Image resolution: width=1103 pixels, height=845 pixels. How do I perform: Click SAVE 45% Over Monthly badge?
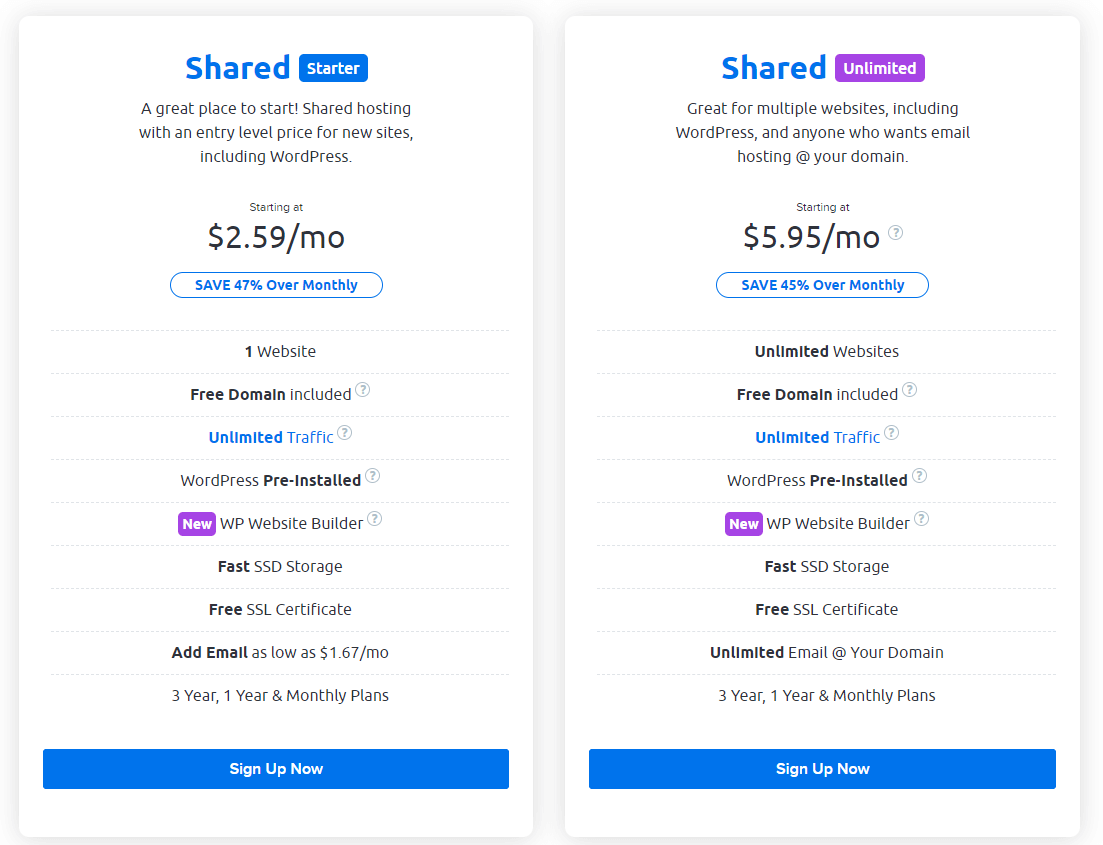(822, 285)
